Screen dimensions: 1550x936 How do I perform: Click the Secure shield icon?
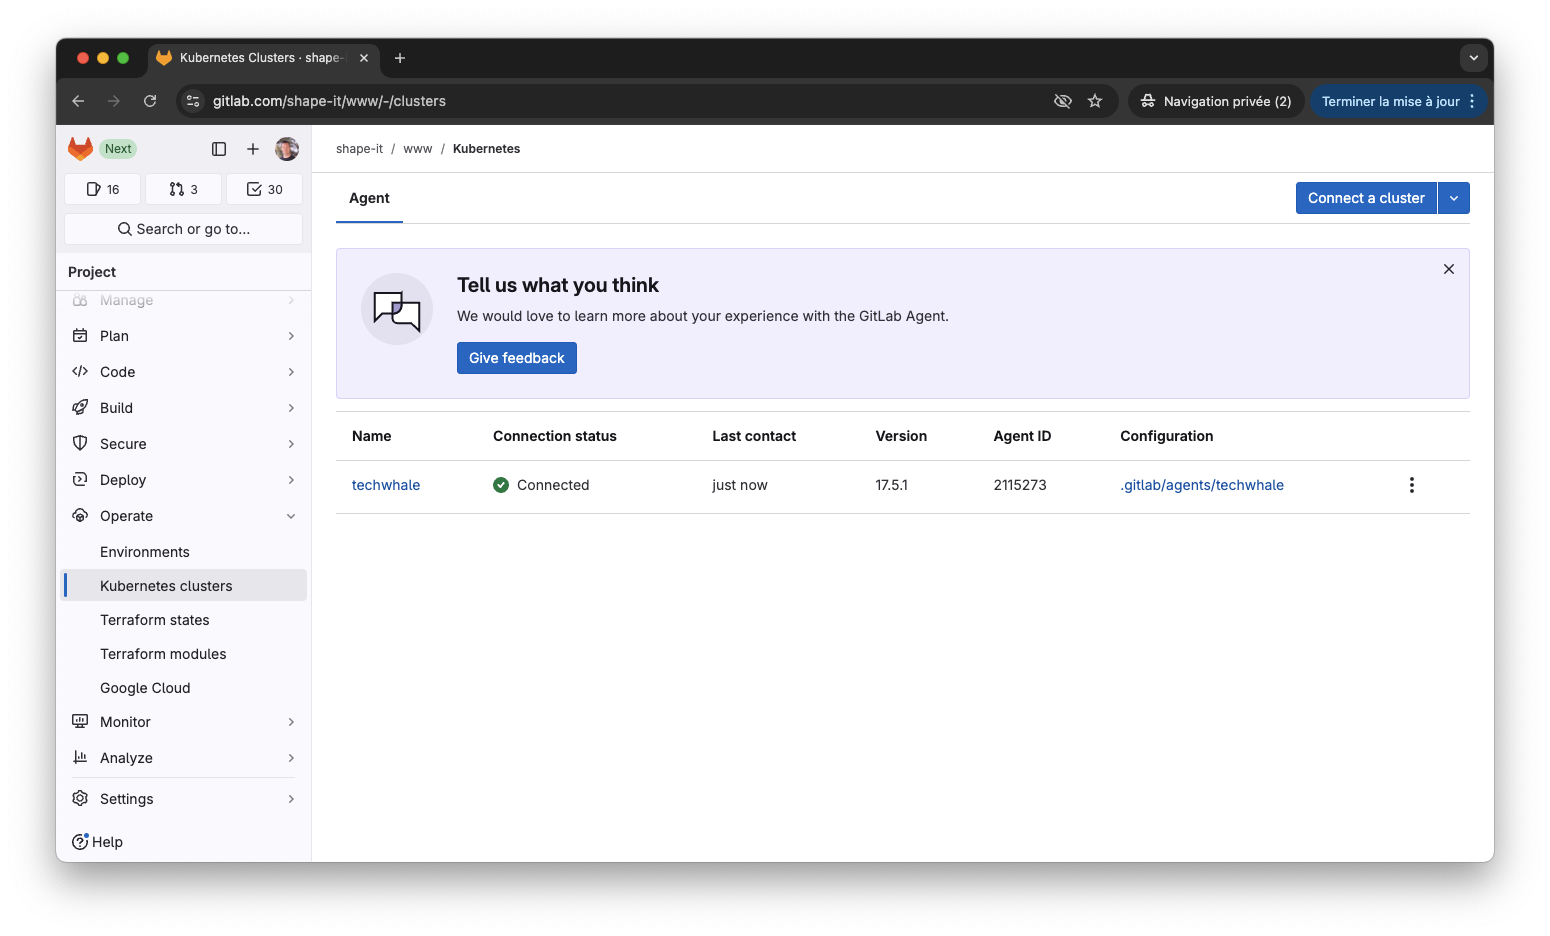(80, 444)
